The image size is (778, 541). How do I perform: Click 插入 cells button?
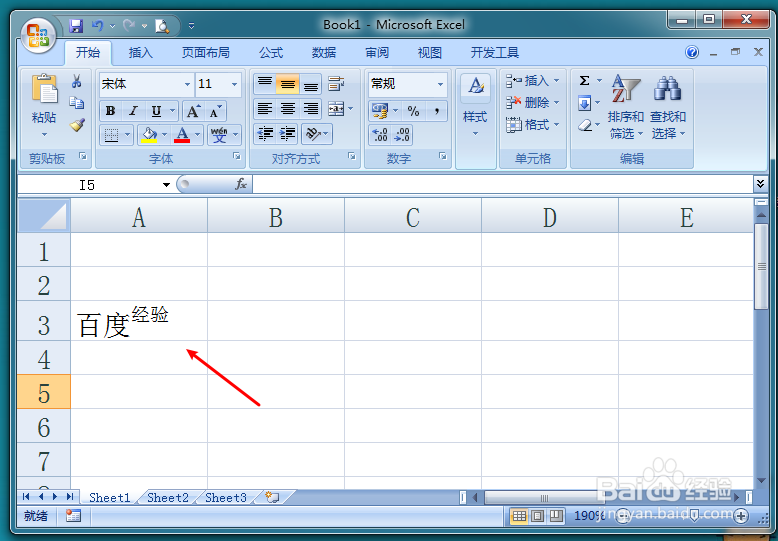tap(532, 80)
